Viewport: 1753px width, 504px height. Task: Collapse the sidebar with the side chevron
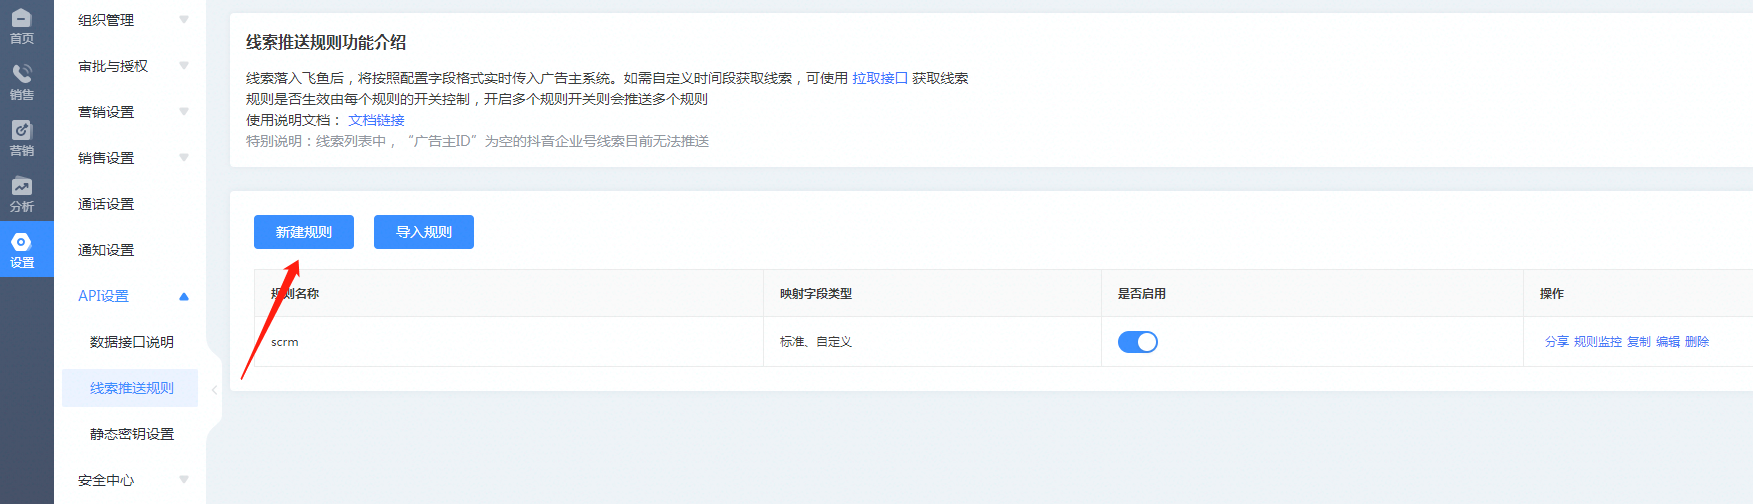(x=214, y=390)
